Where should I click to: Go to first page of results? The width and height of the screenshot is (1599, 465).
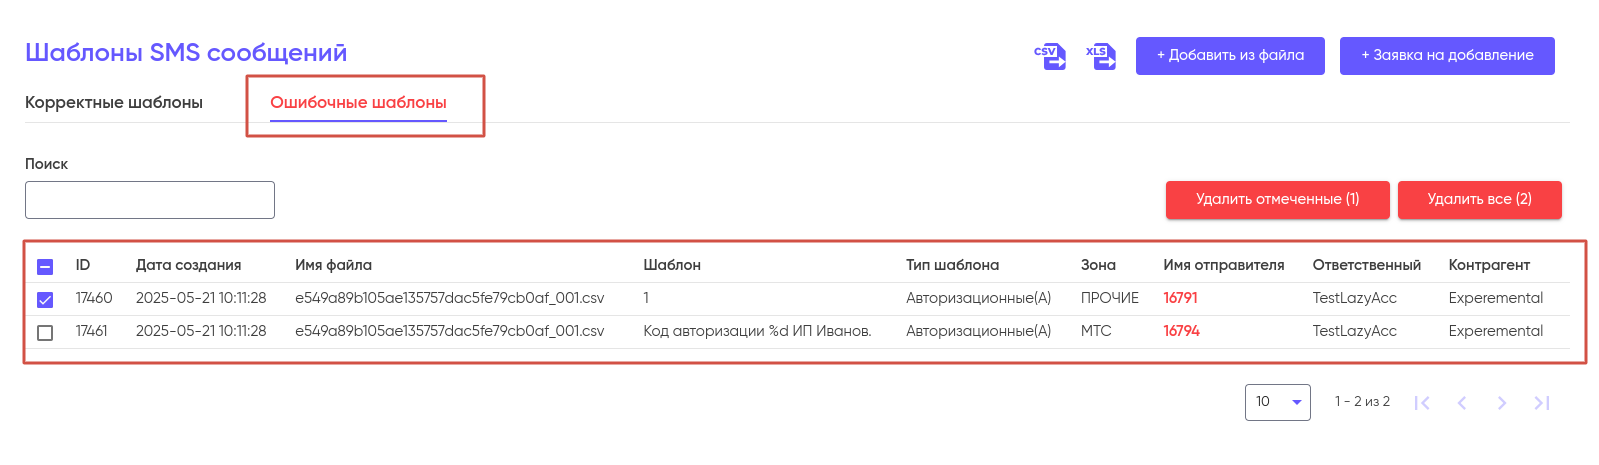pyautogui.click(x=1422, y=403)
